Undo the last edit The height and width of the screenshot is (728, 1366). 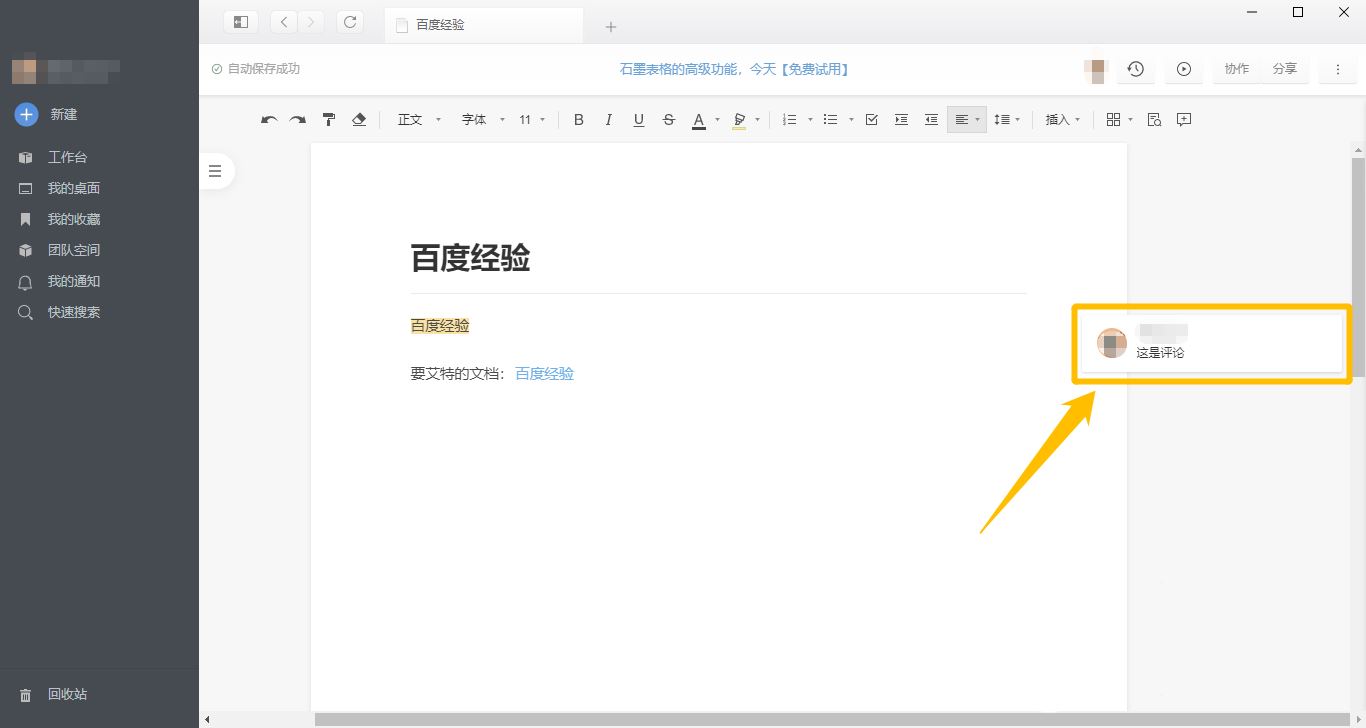point(268,120)
